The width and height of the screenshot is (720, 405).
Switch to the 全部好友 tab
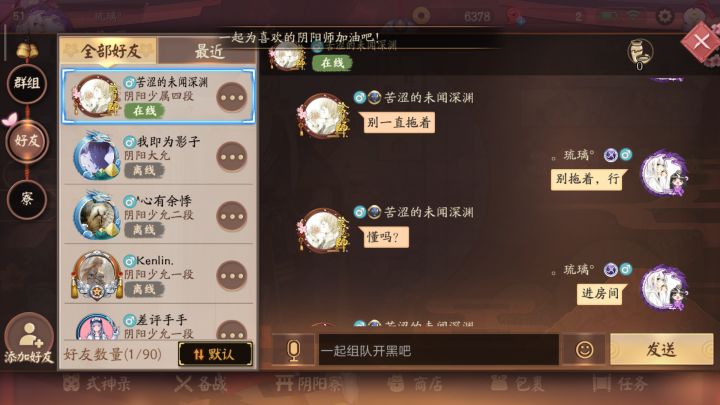109,51
